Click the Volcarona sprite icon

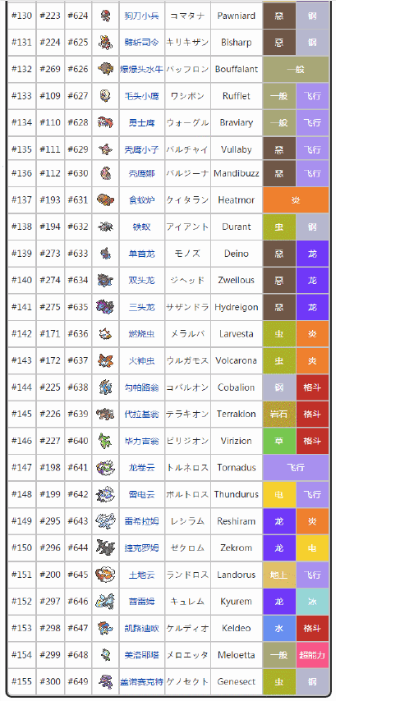[105, 360]
